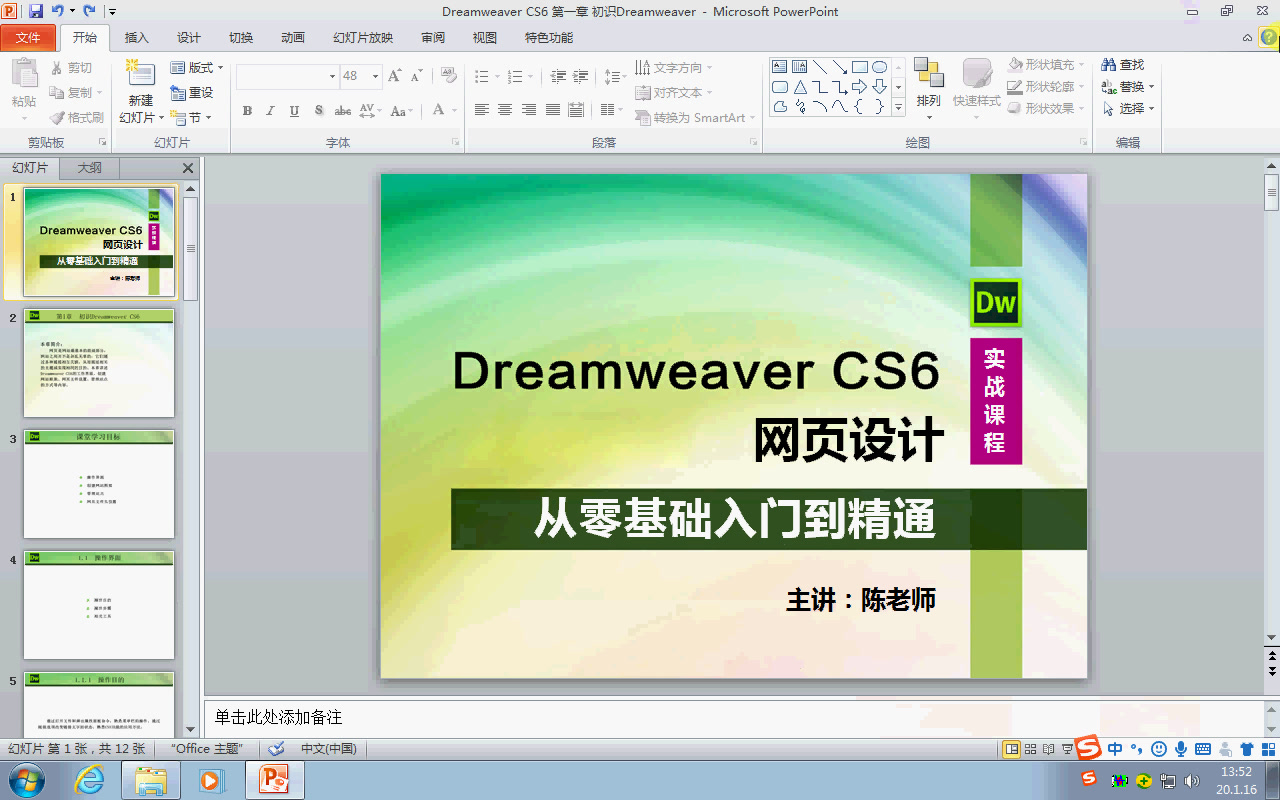Open Shape Fill (形状填充) dropdown
This screenshot has width=1280, height=800.
[x=1045, y=65]
